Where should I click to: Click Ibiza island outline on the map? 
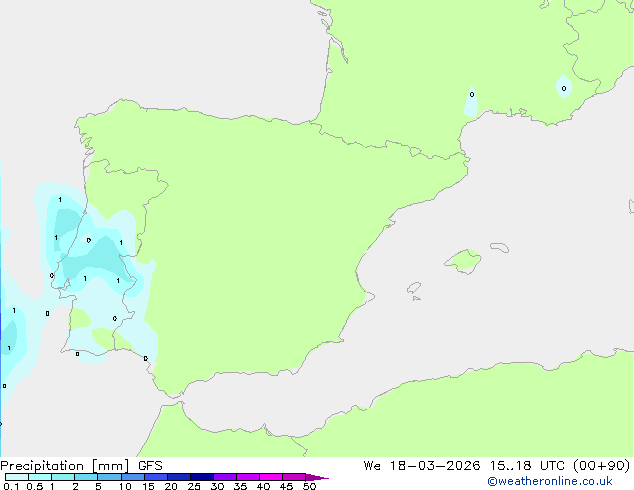(414, 288)
